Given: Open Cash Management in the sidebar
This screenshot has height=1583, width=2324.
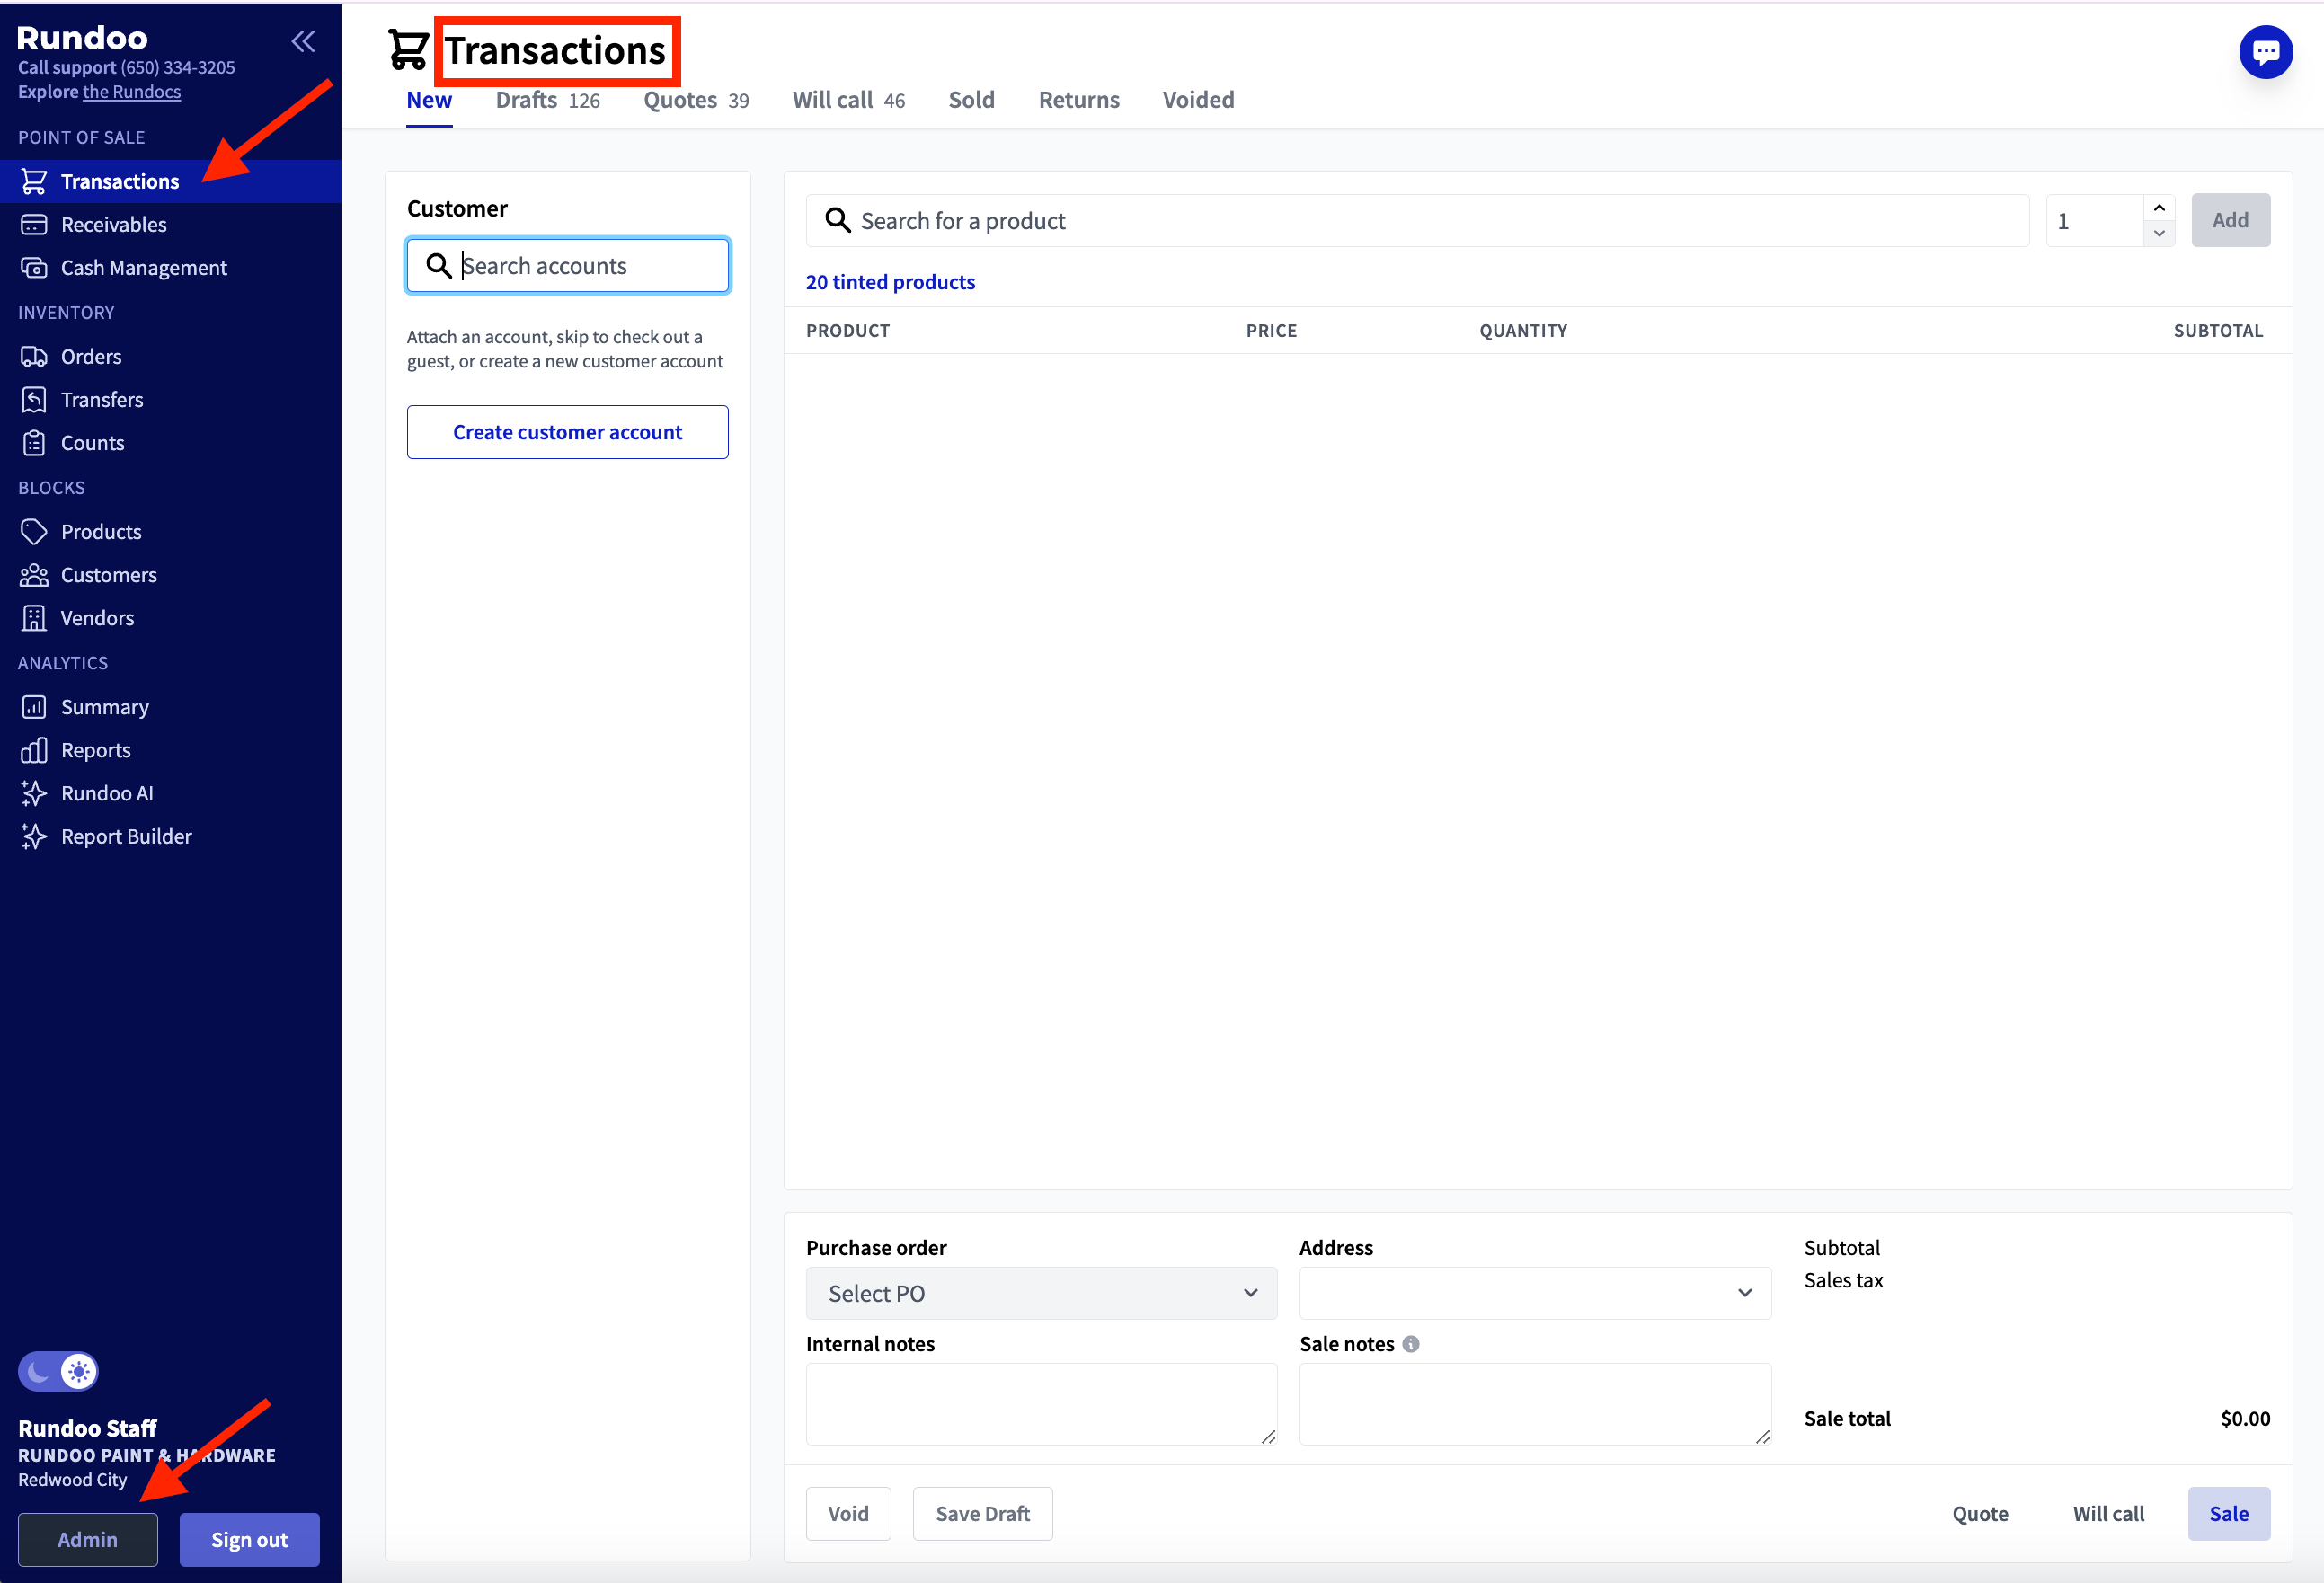Looking at the screenshot, I should click(170, 268).
